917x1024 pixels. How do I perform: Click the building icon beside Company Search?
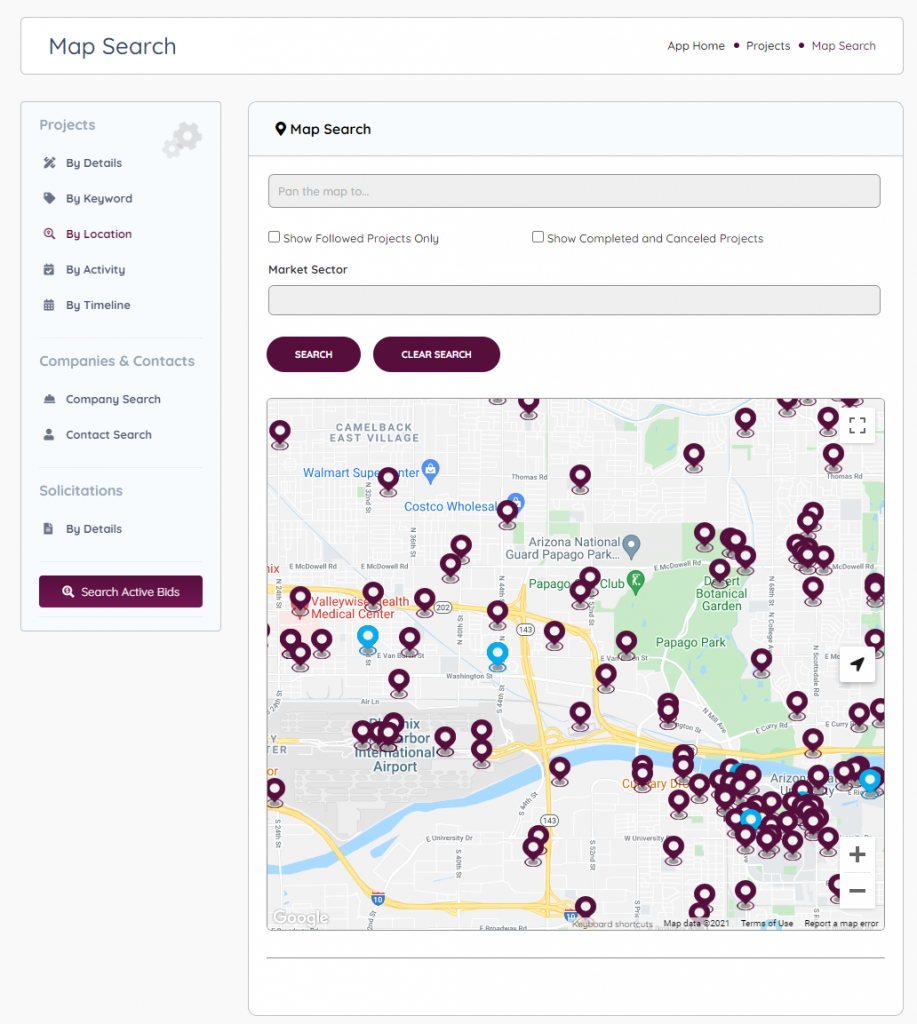point(49,399)
